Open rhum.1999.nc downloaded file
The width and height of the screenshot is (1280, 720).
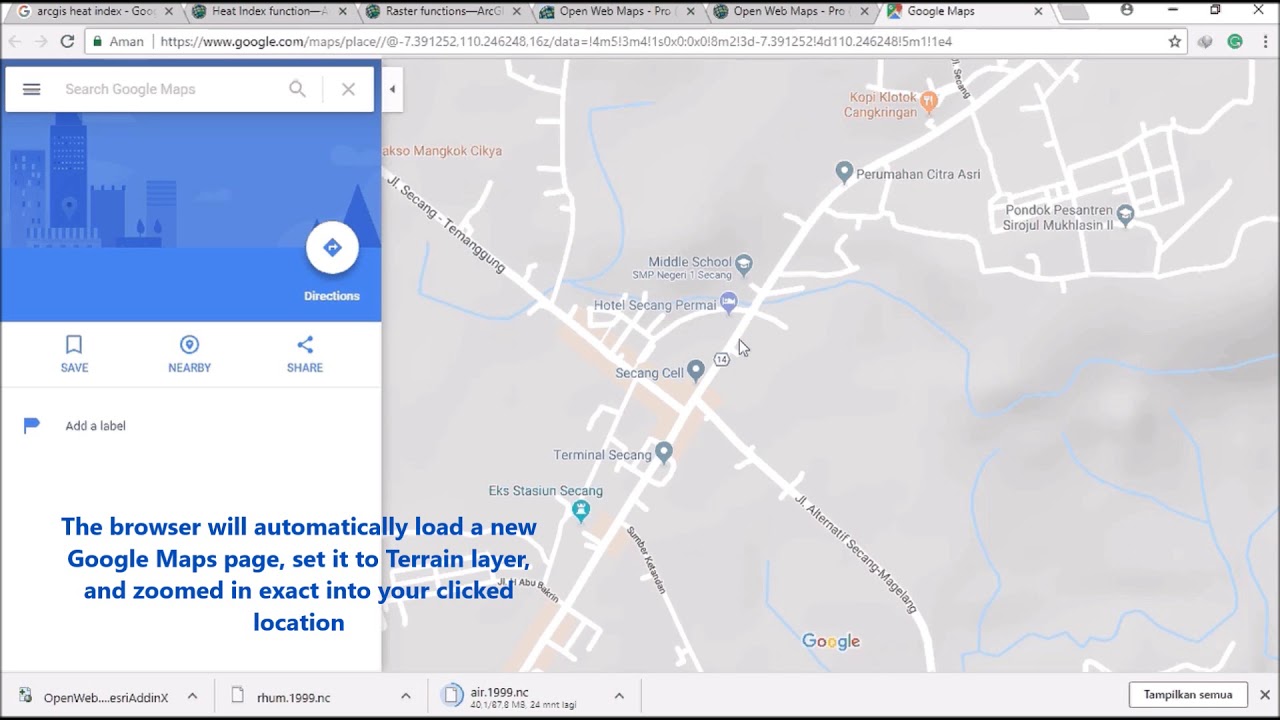coord(293,697)
